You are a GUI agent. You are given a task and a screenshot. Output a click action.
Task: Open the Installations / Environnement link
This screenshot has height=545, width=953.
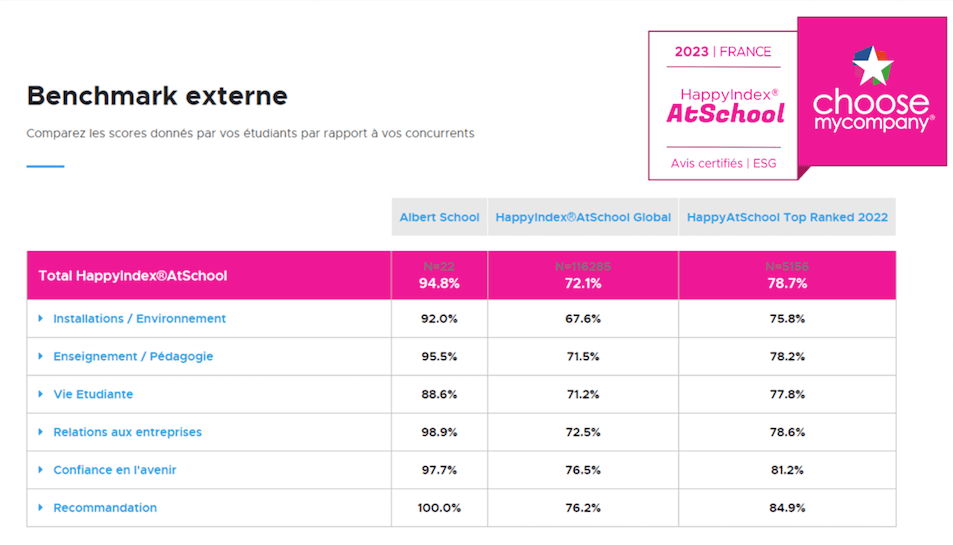click(139, 319)
